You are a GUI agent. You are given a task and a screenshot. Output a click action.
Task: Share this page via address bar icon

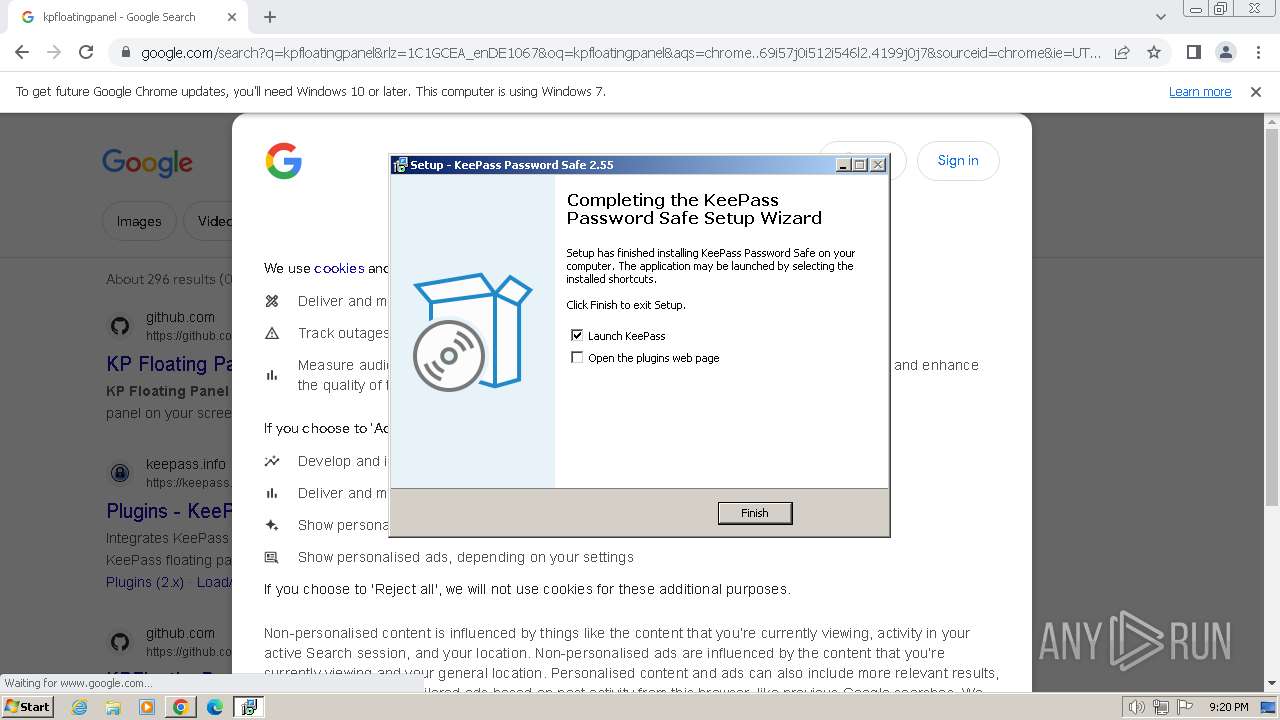coord(1122,53)
